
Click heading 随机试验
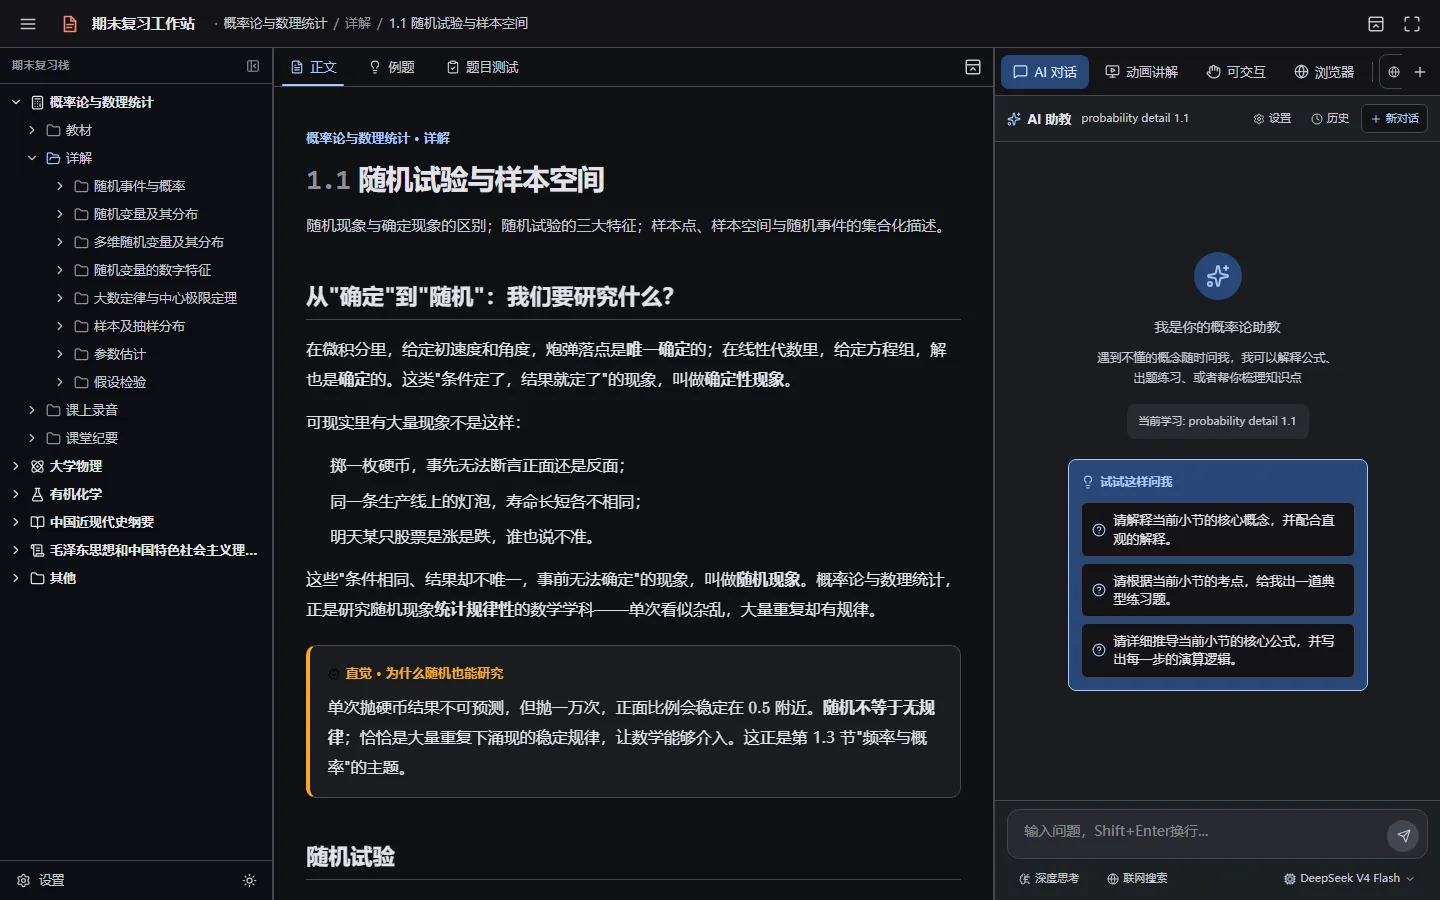[350, 857]
